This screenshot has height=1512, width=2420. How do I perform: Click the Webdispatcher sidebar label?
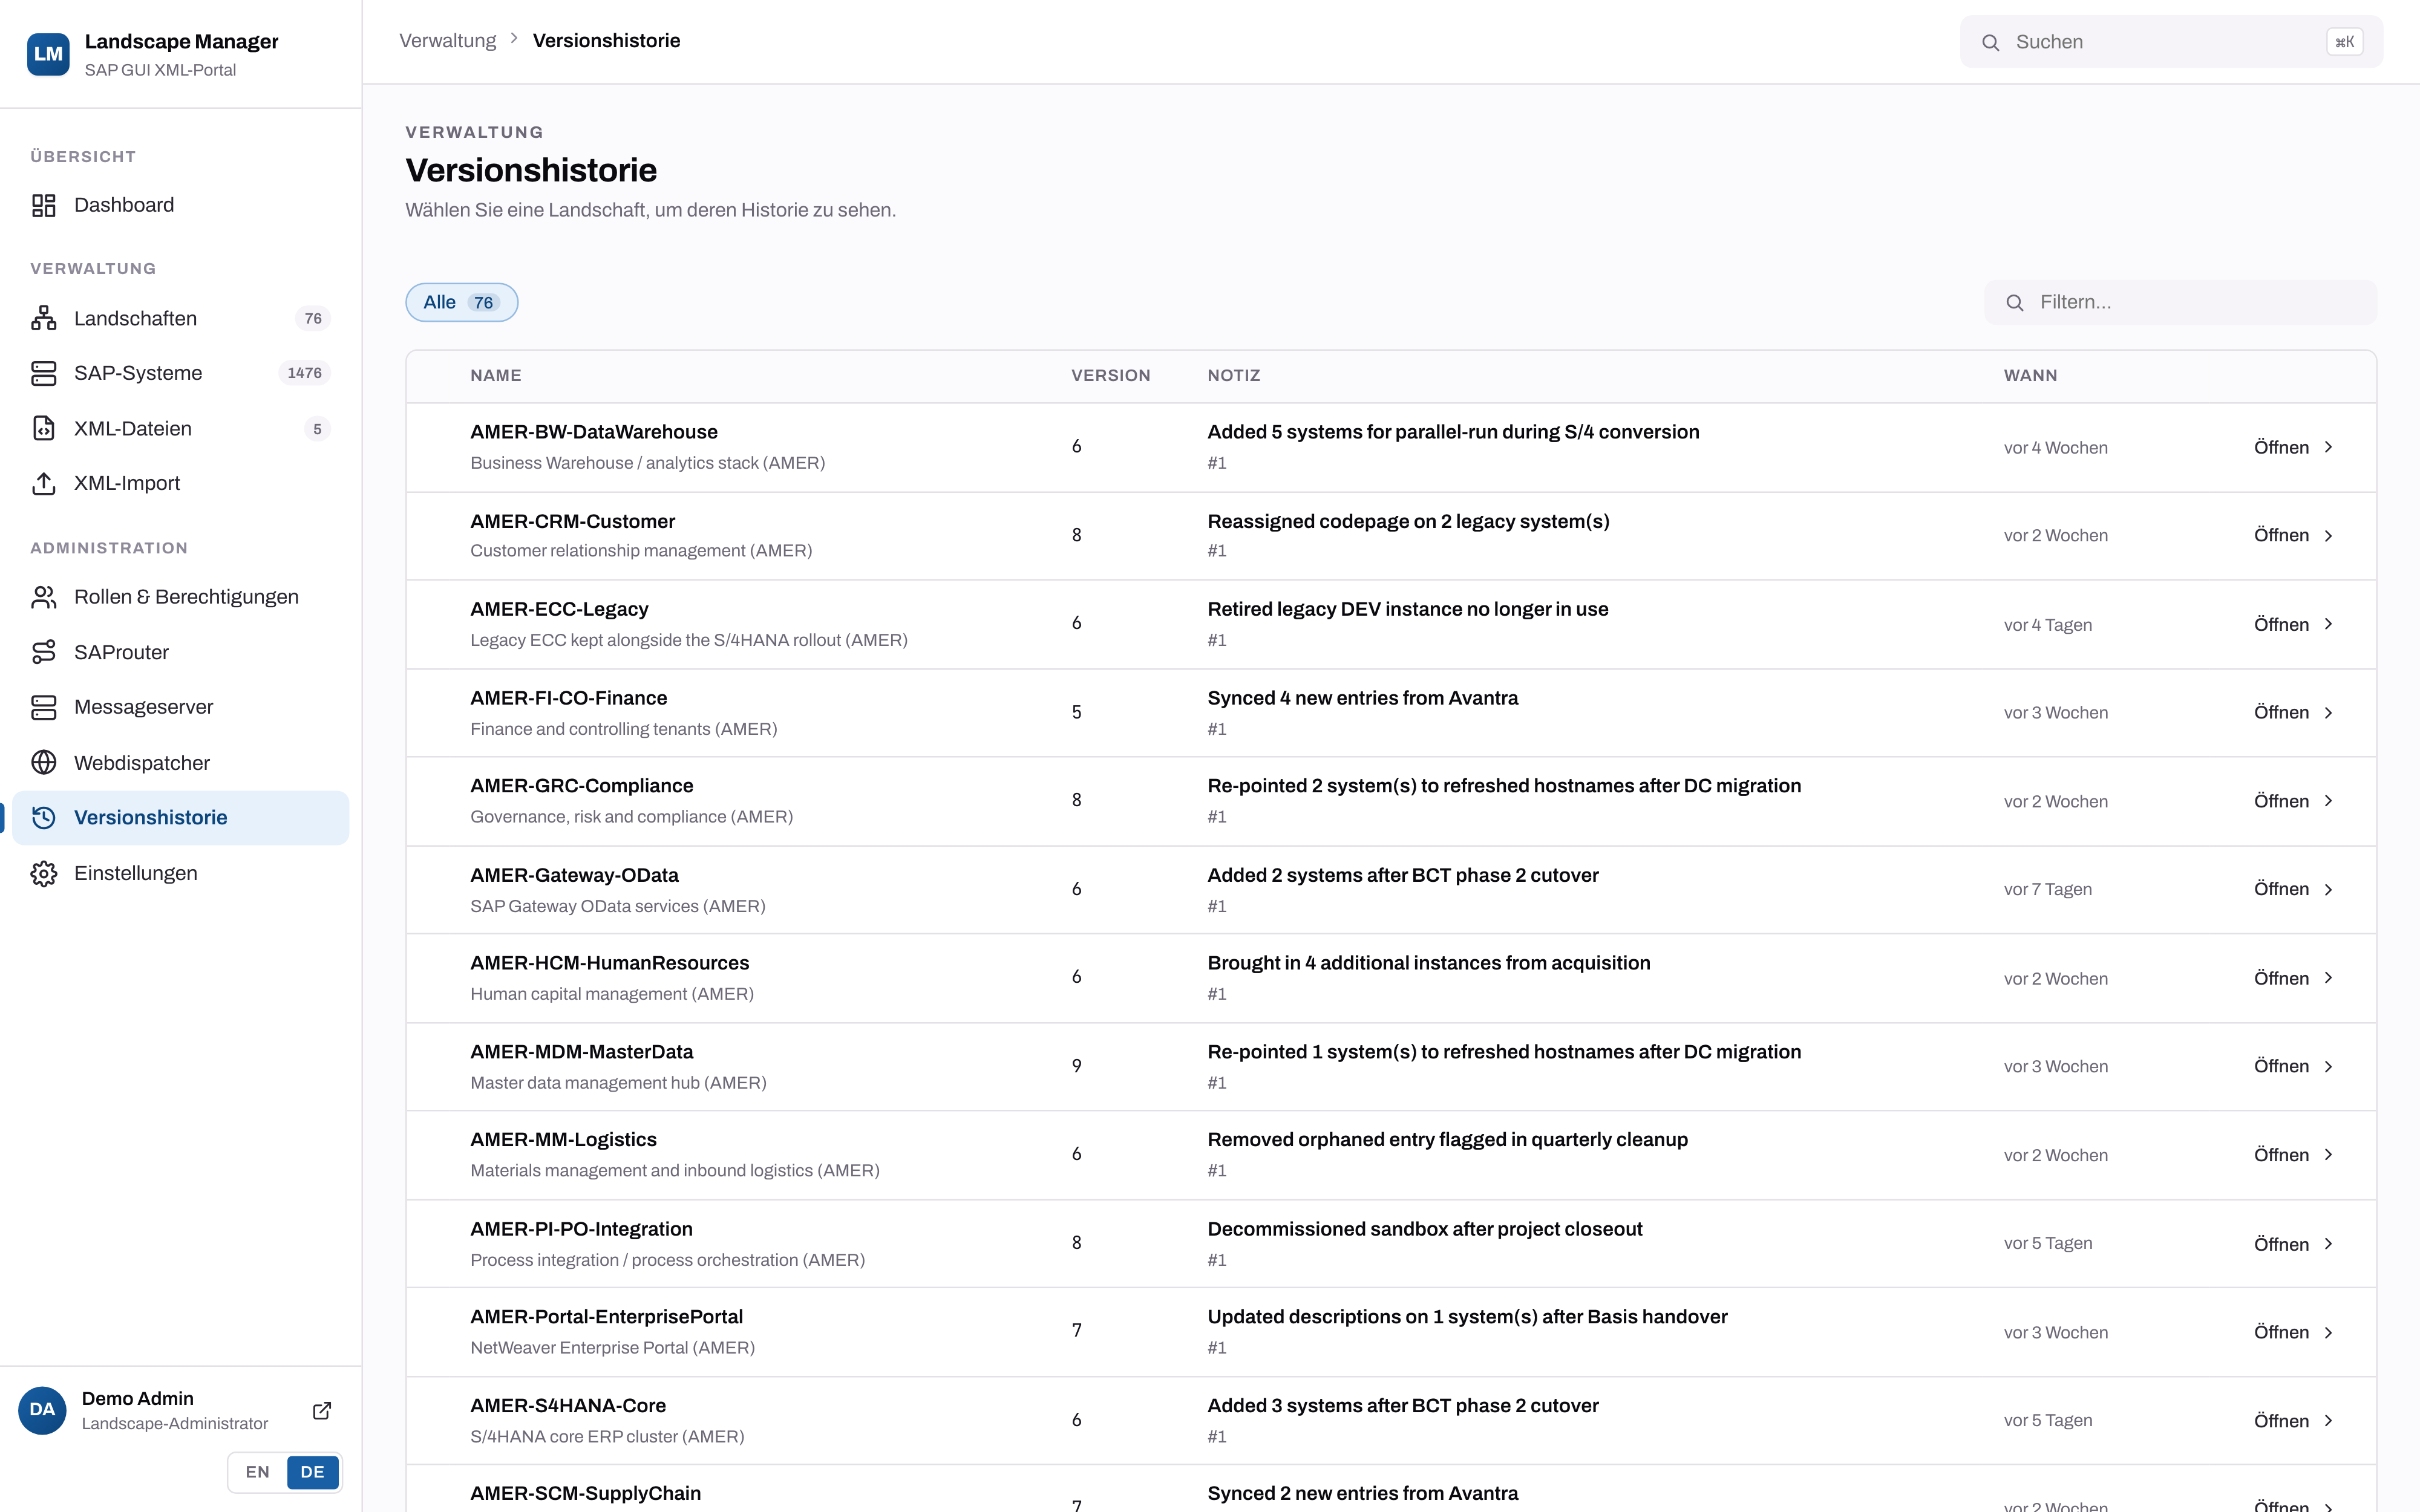[142, 763]
